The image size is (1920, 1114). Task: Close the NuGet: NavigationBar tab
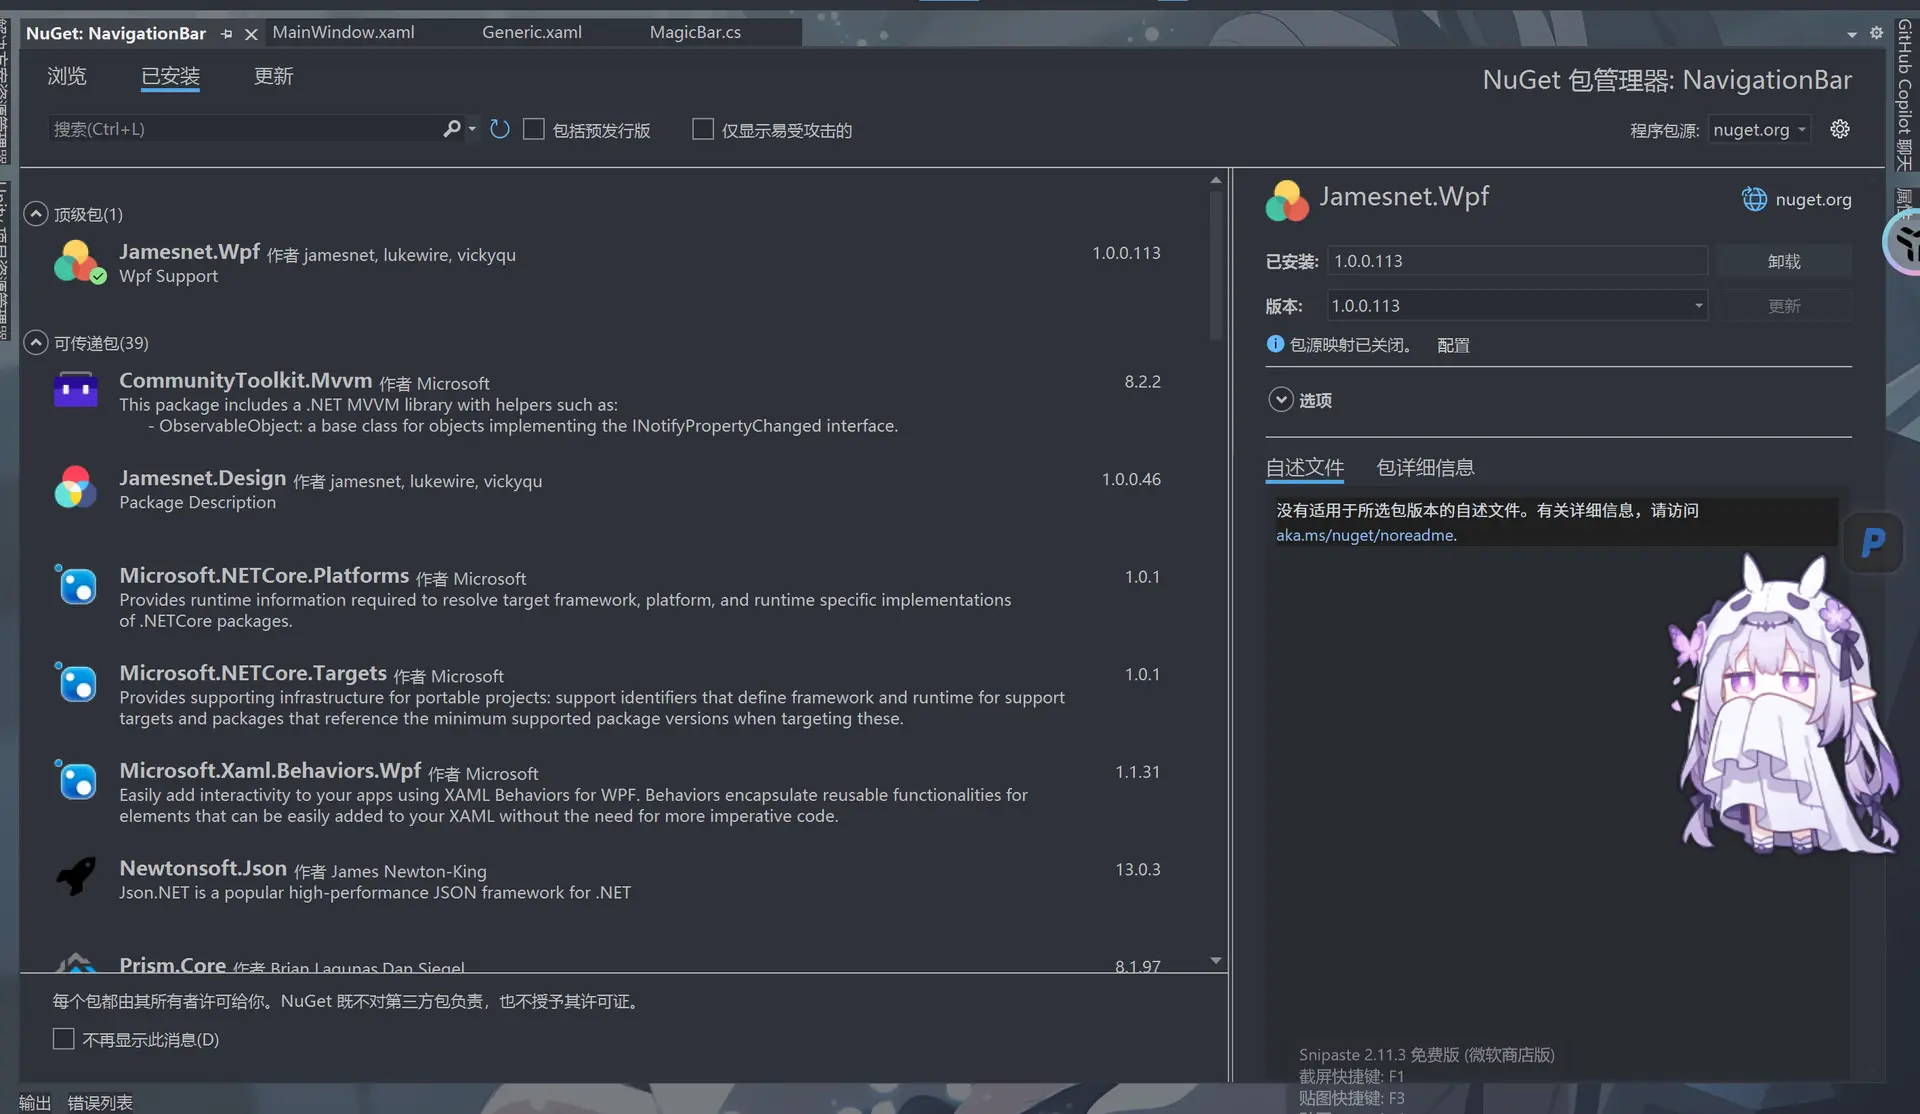251,34
